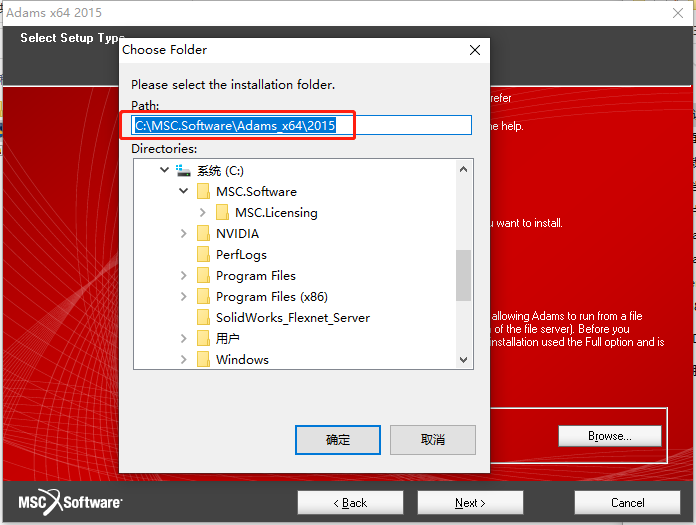Cancel the Adams installer

click(627, 502)
